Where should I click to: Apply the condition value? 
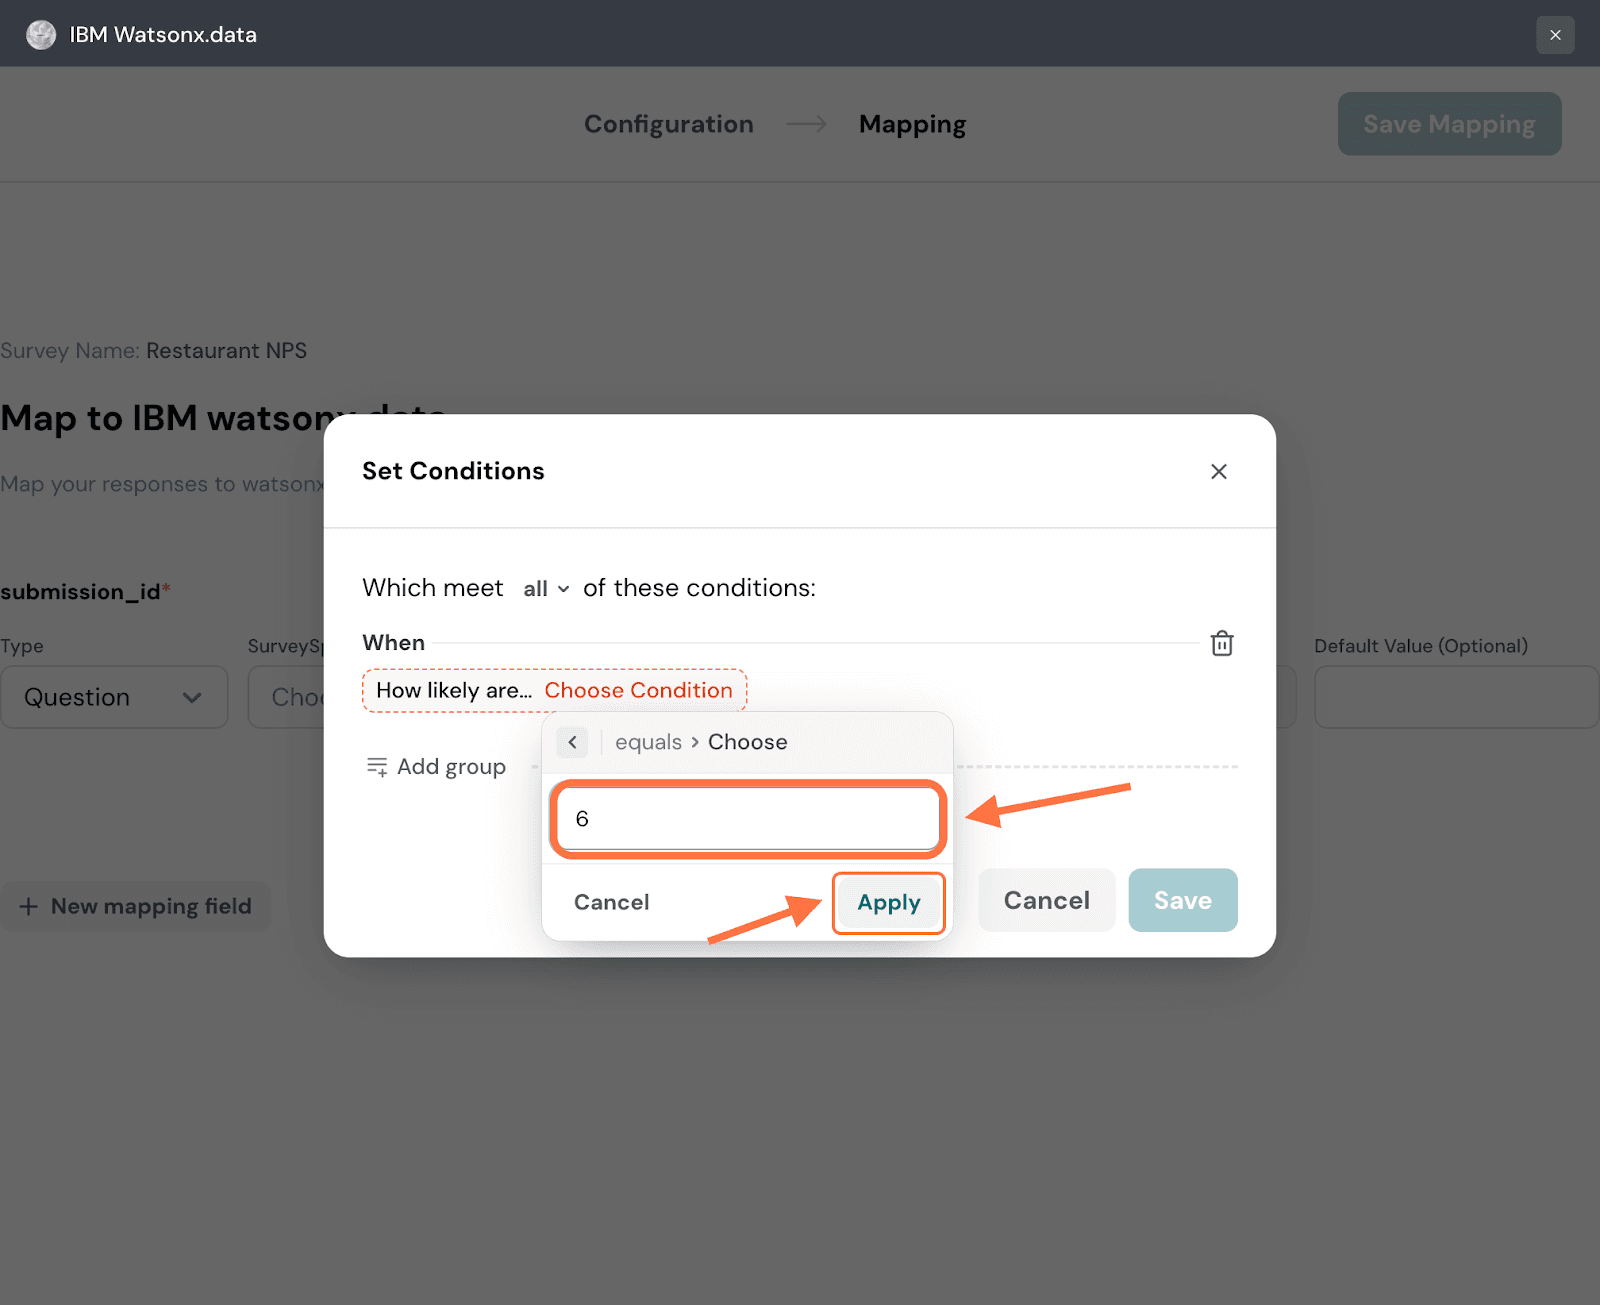888,902
